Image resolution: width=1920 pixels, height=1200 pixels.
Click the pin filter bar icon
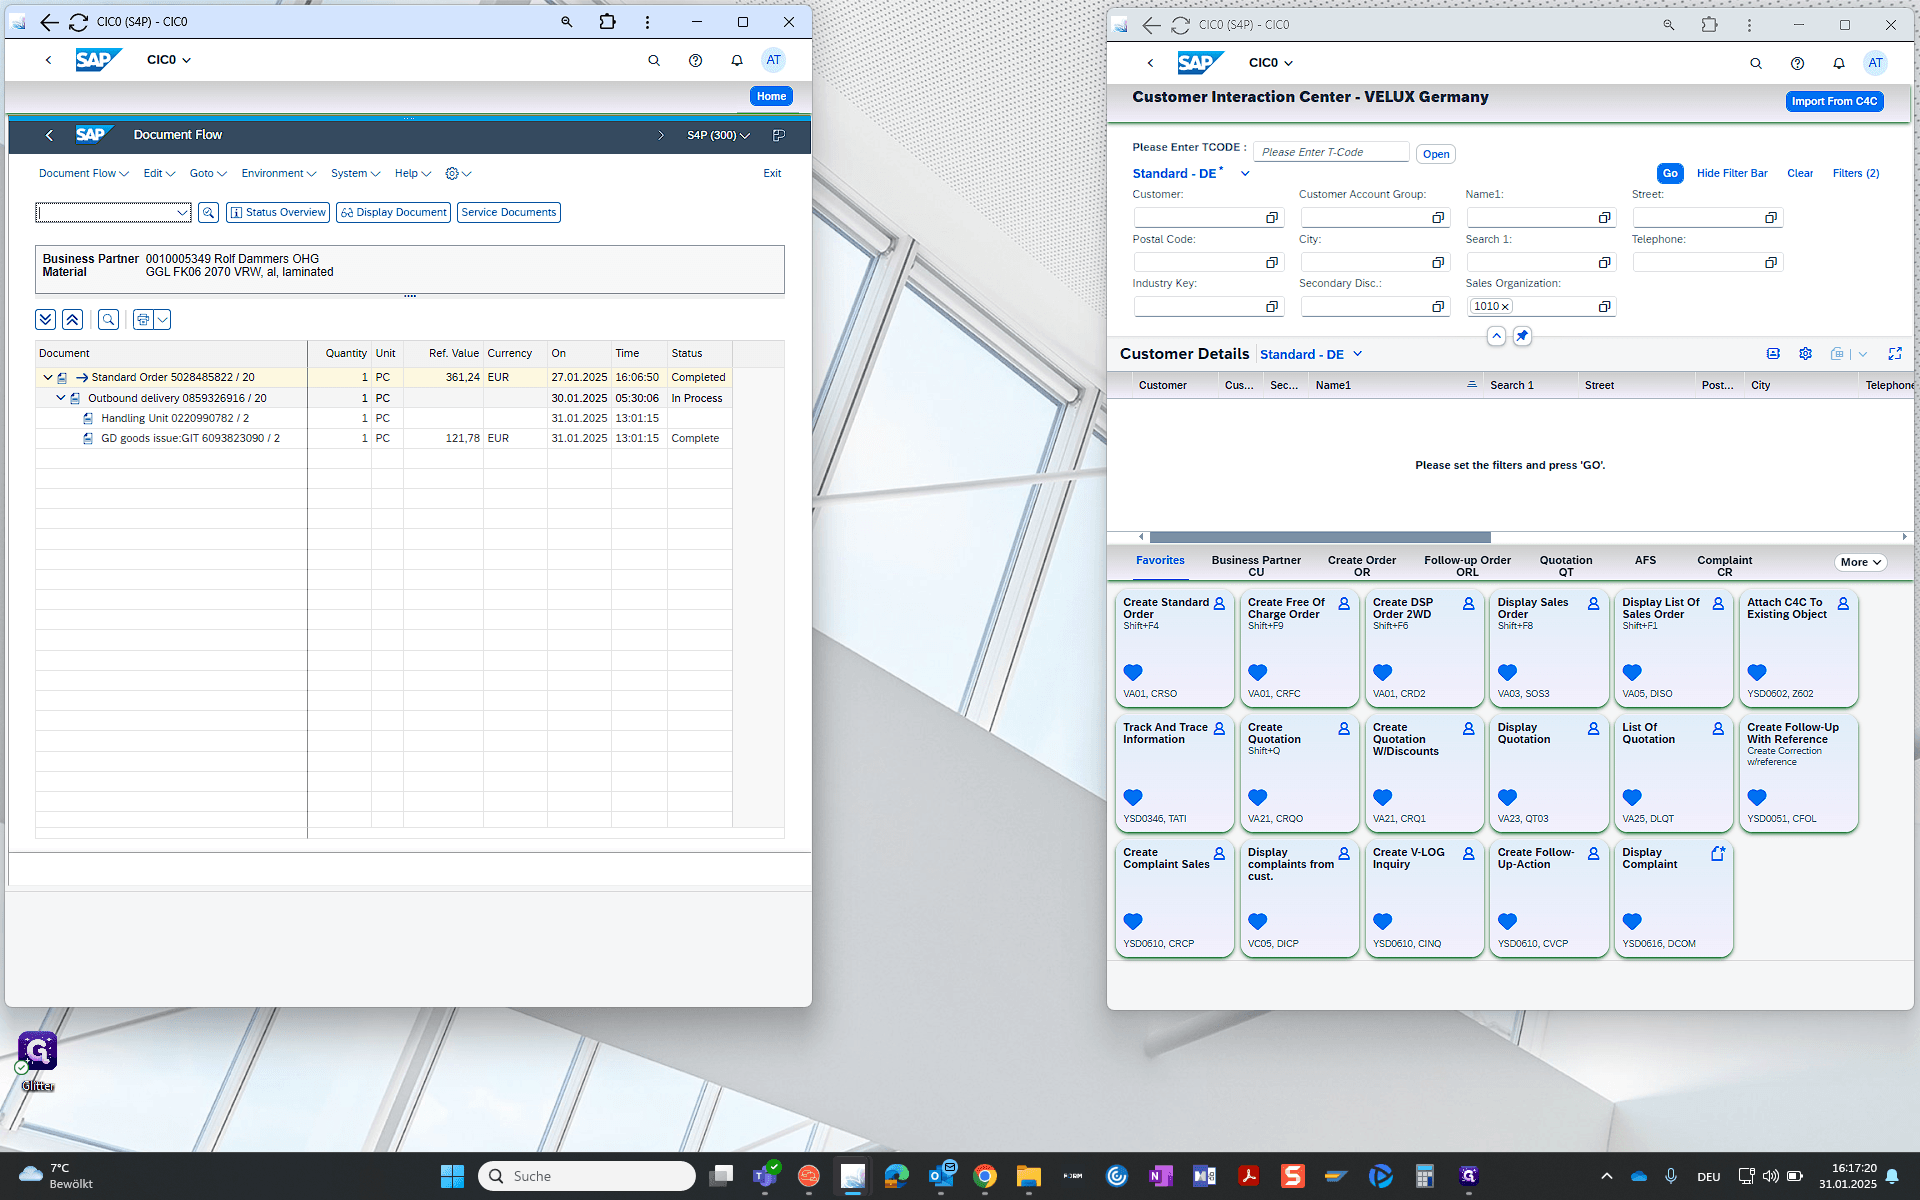click(x=1522, y=336)
